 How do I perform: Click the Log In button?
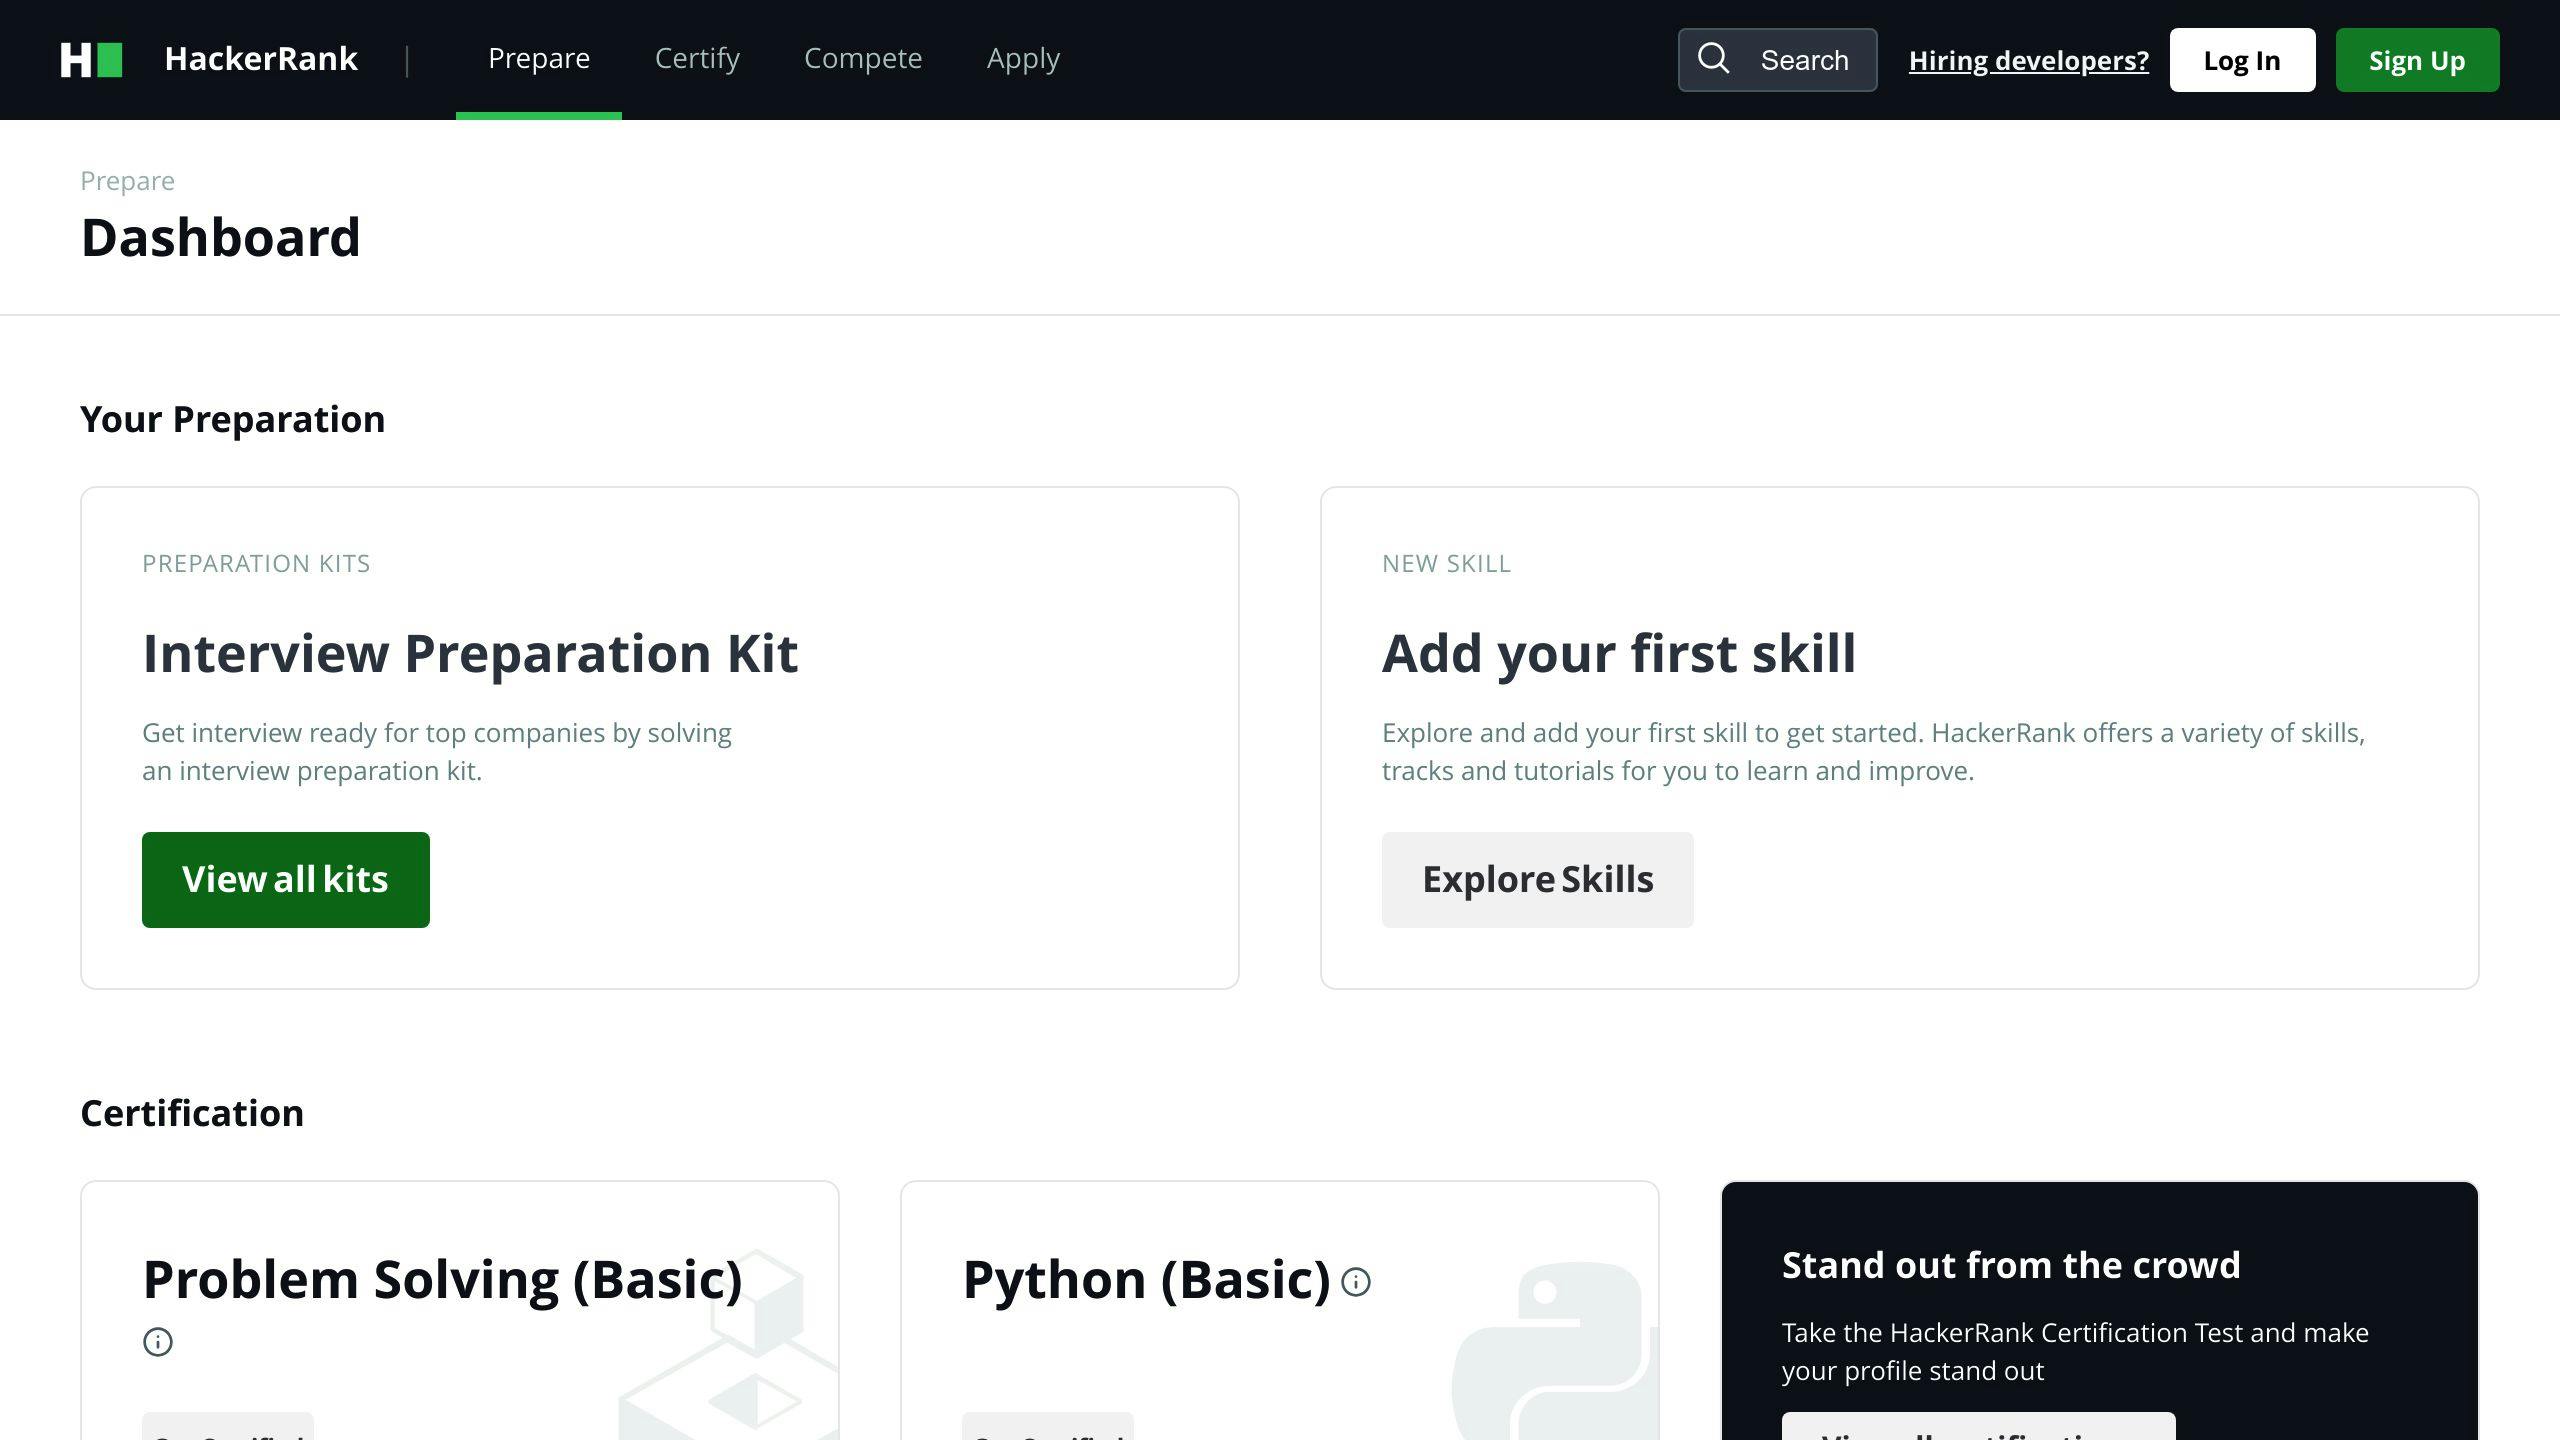pos(2242,60)
